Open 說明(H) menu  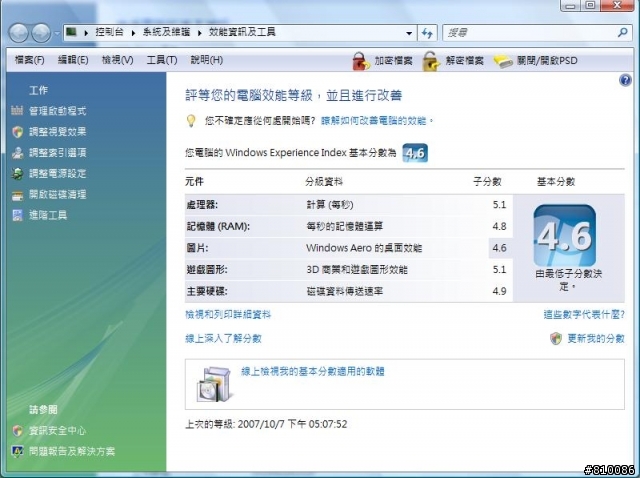point(207,60)
